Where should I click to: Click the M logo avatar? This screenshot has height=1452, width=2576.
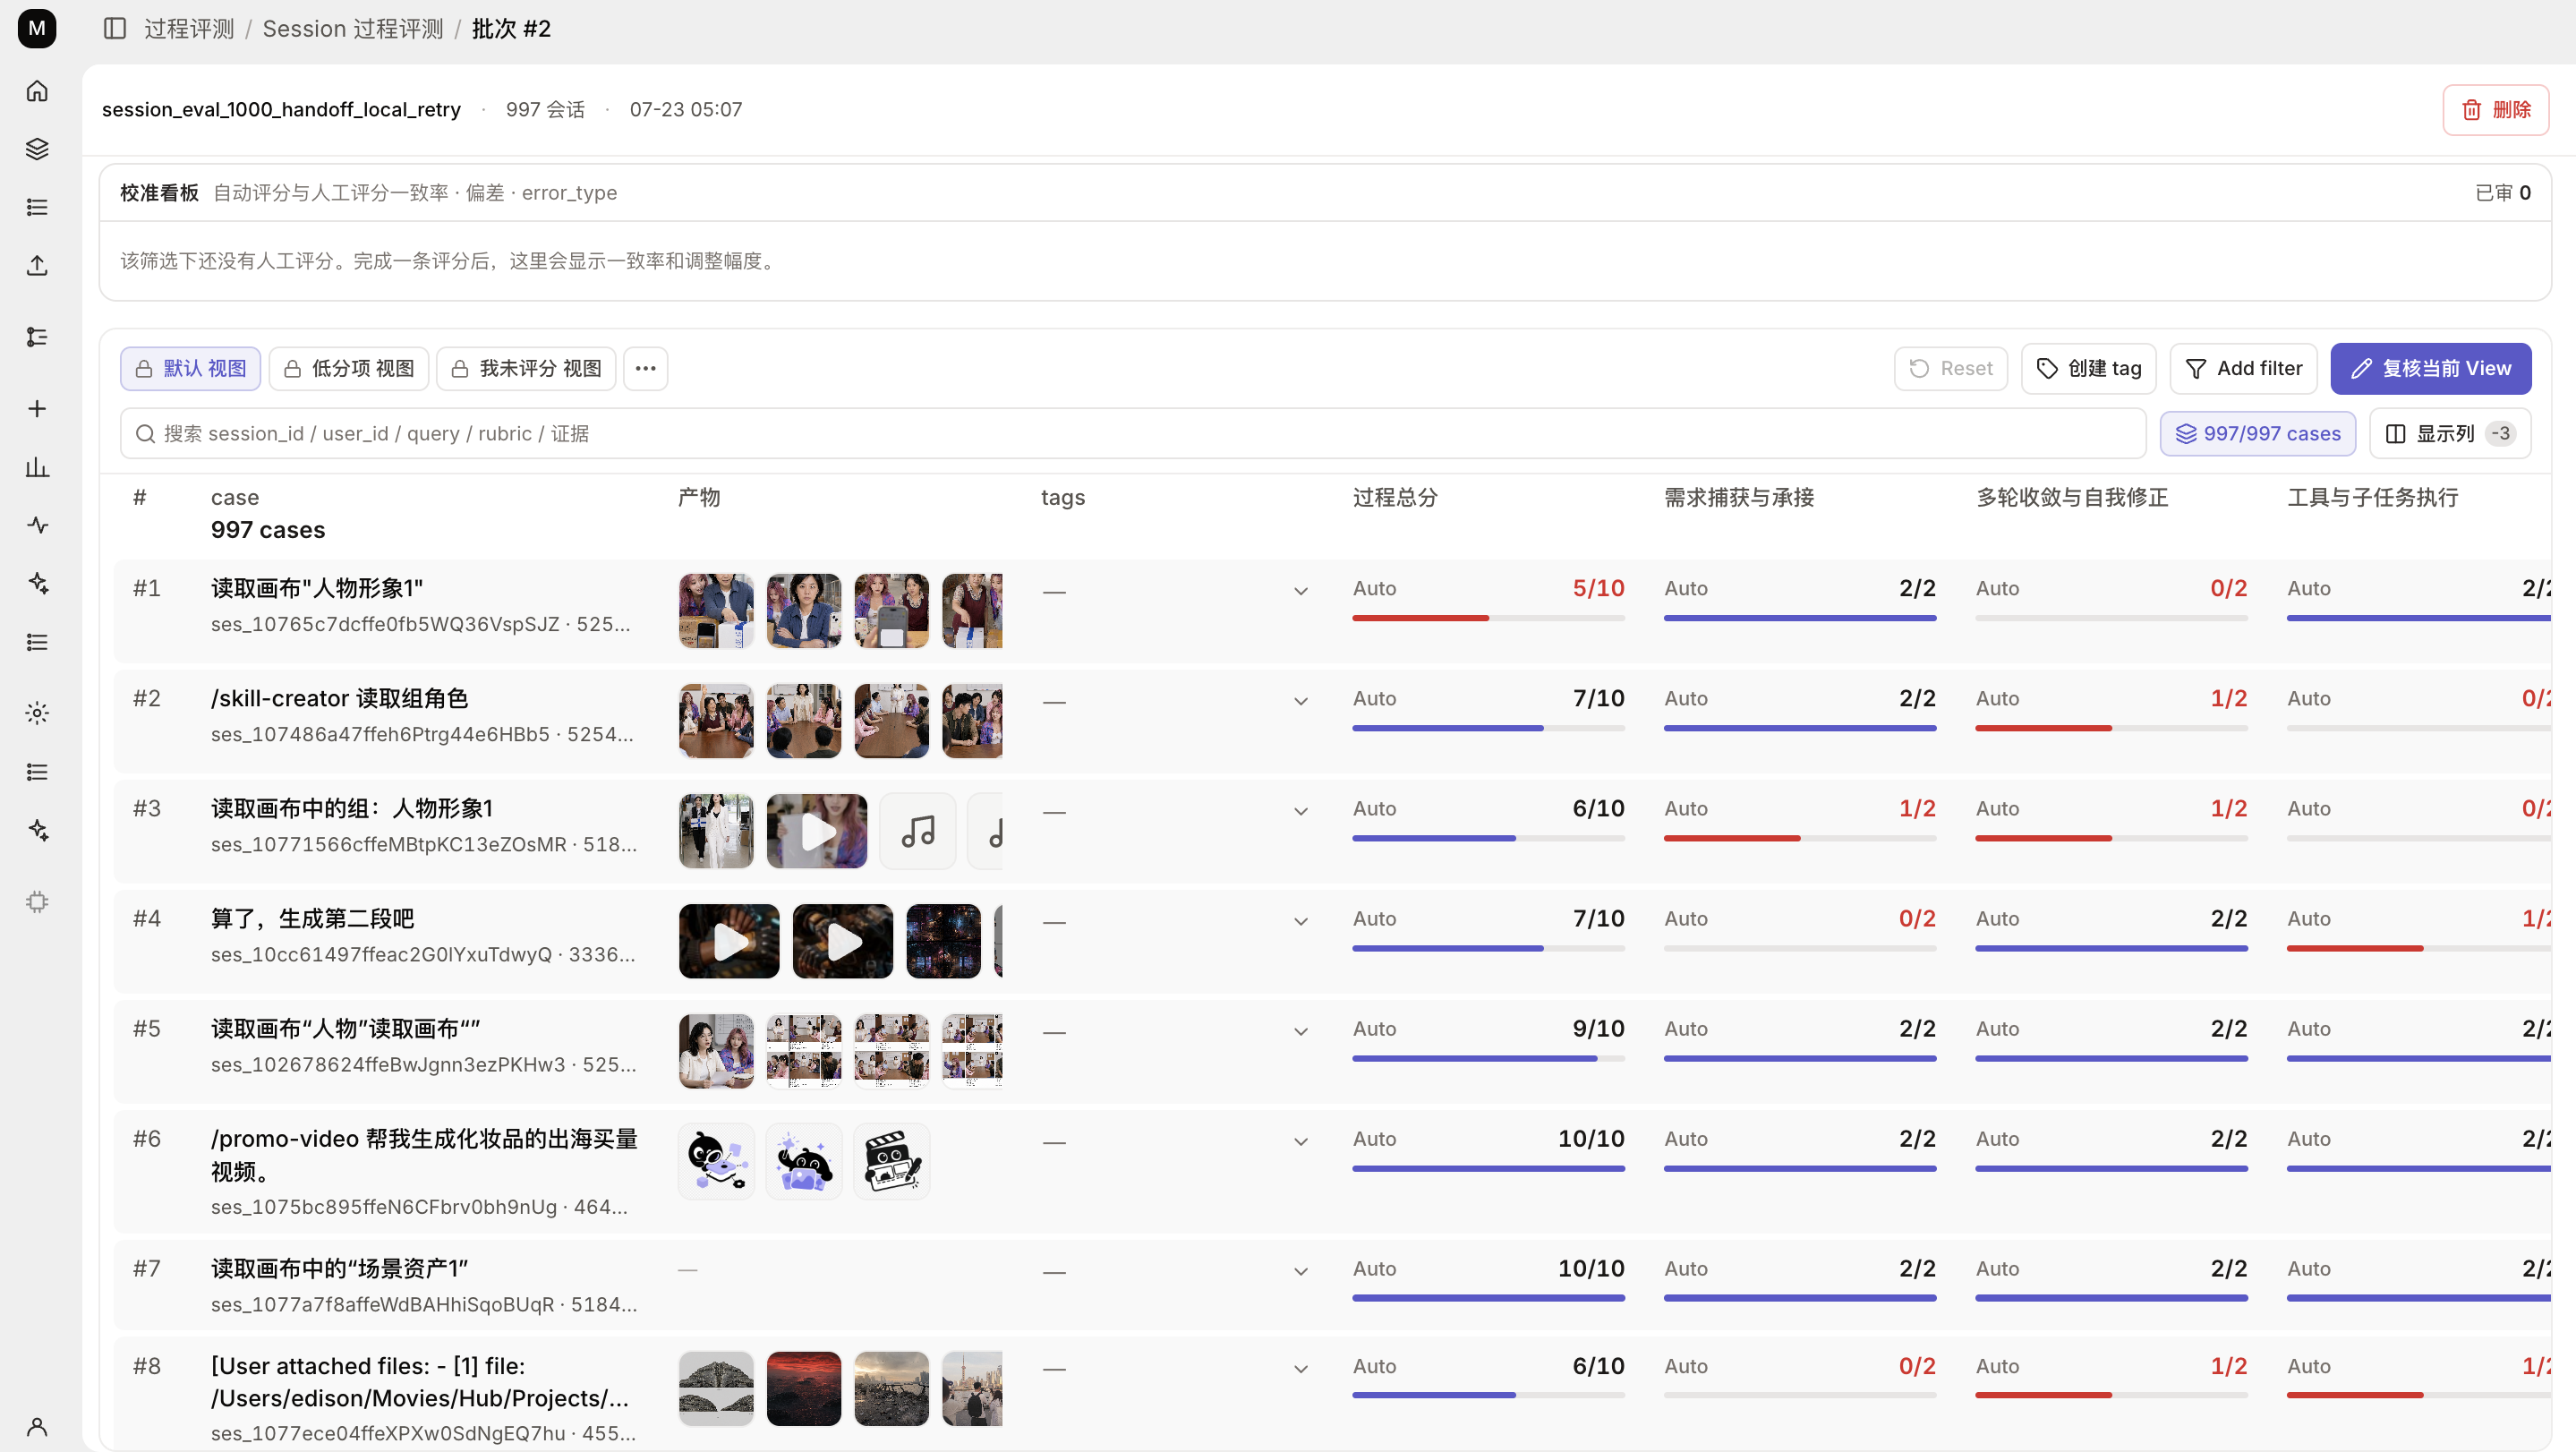(x=37, y=28)
